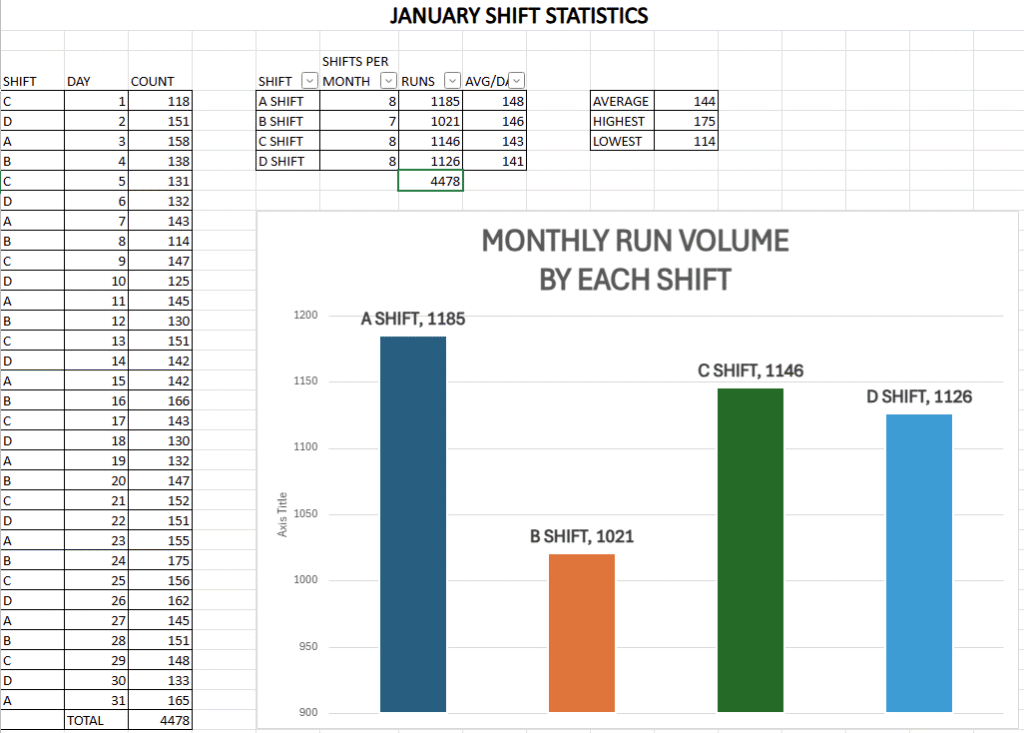1024x733 pixels.
Task: Select the light blue D SHIFT chart bar
Action: tap(919, 562)
